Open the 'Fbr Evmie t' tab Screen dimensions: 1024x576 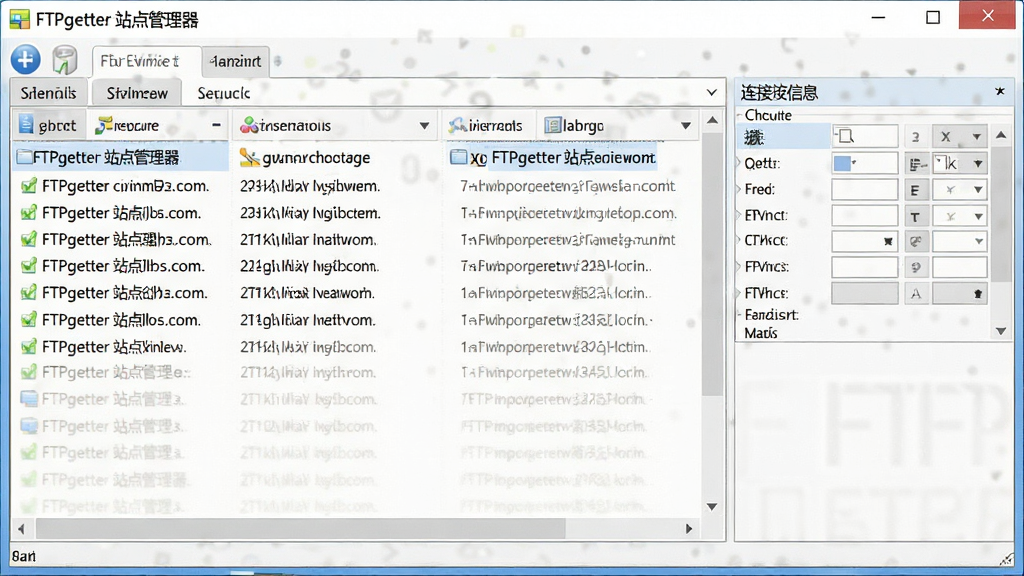coord(146,61)
